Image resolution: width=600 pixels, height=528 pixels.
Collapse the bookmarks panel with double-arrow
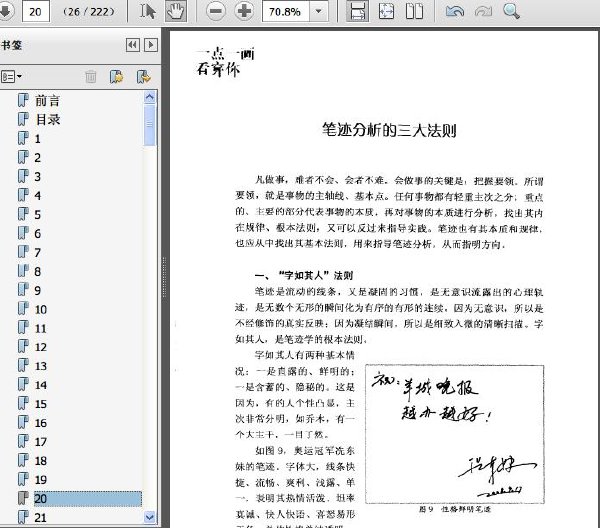tap(133, 45)
